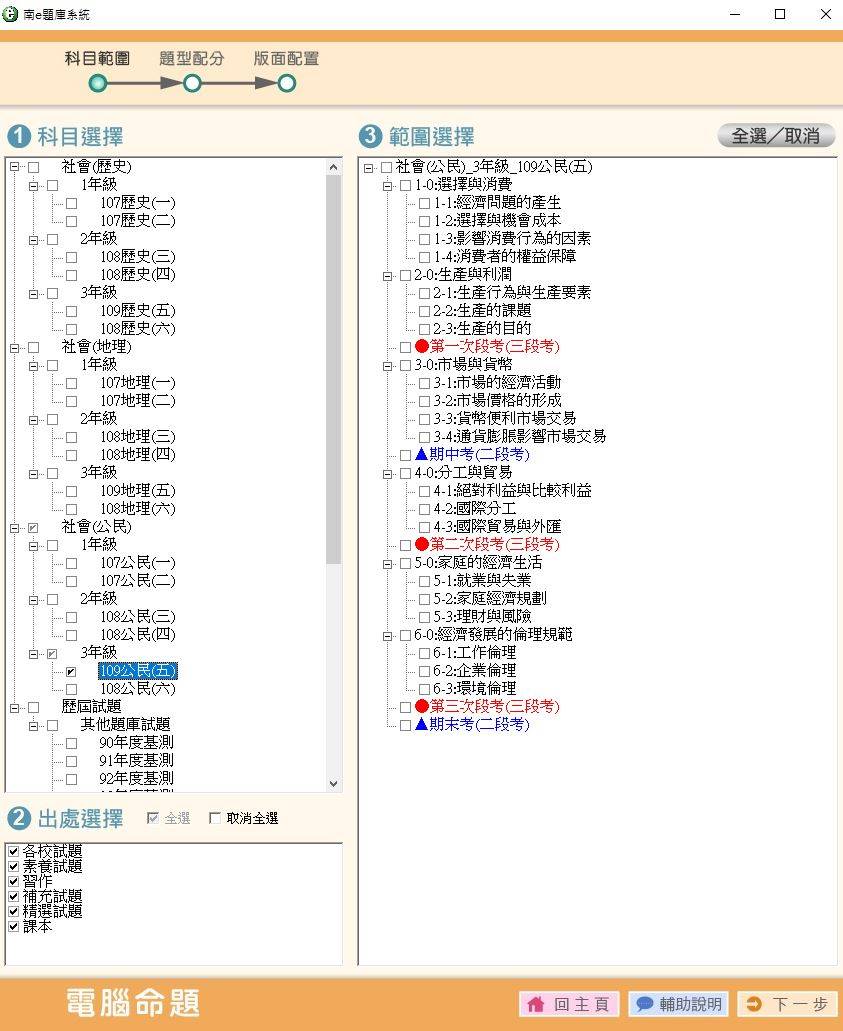
Task: Collapse the 4-0:分工與貿易 chapter node
Action: tap(387, 473)
